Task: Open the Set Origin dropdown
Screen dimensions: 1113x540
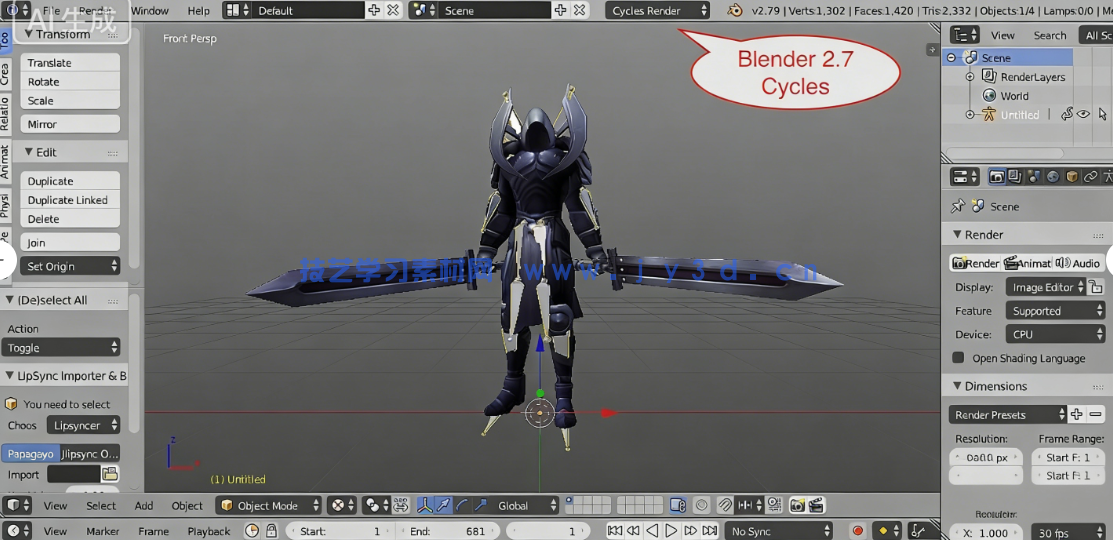Action: tap(70, 266)
